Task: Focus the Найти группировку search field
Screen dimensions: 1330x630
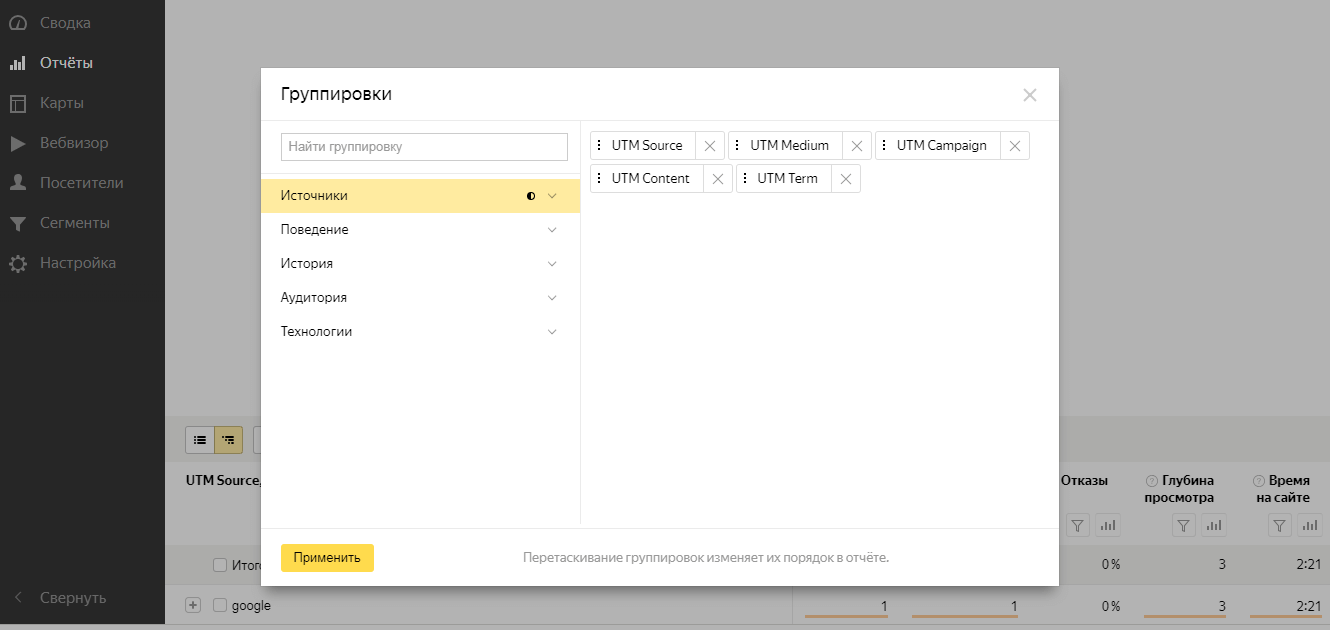Action: pyautogui.click(x=424, y=147)
